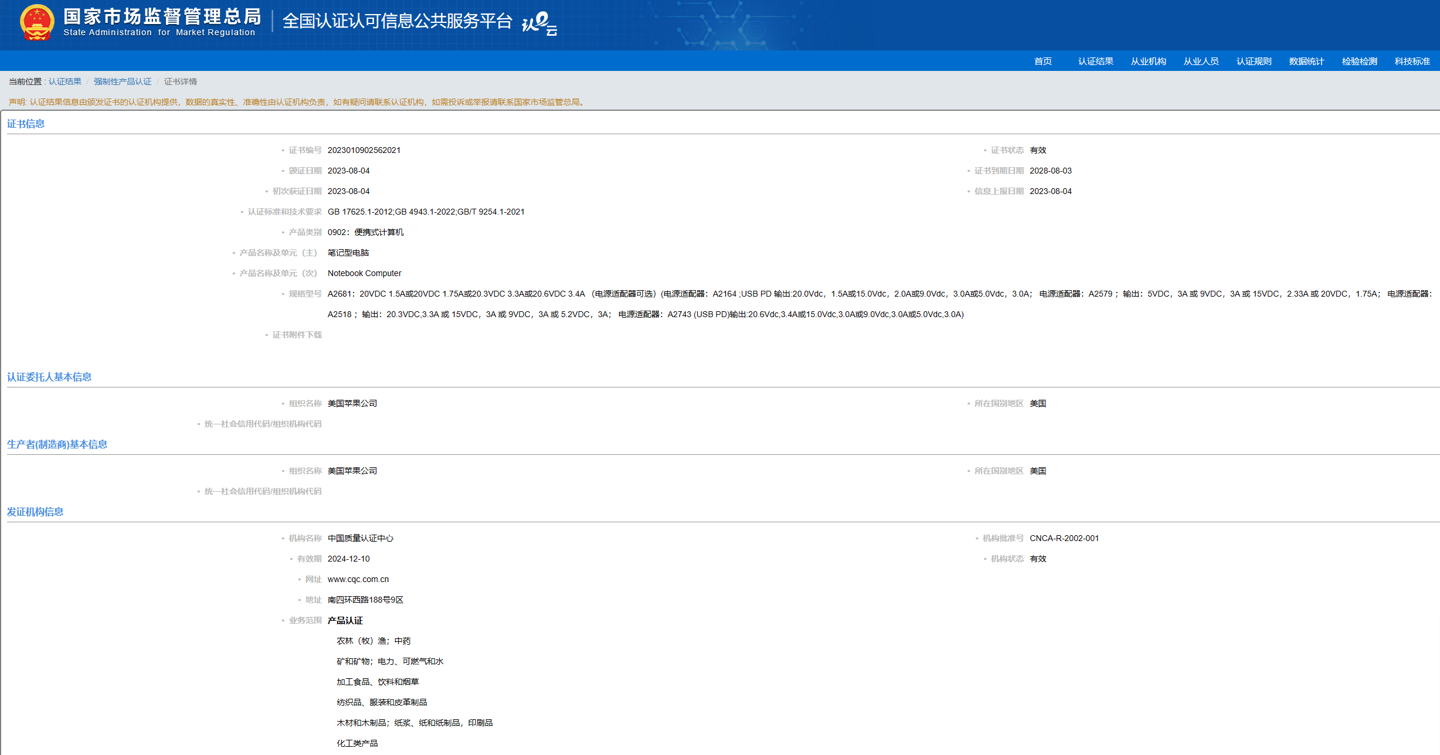Click the 证书详情 breadcrumb item
The height and width of the screenshot is (755, 1440).
(x=181, y=82)
